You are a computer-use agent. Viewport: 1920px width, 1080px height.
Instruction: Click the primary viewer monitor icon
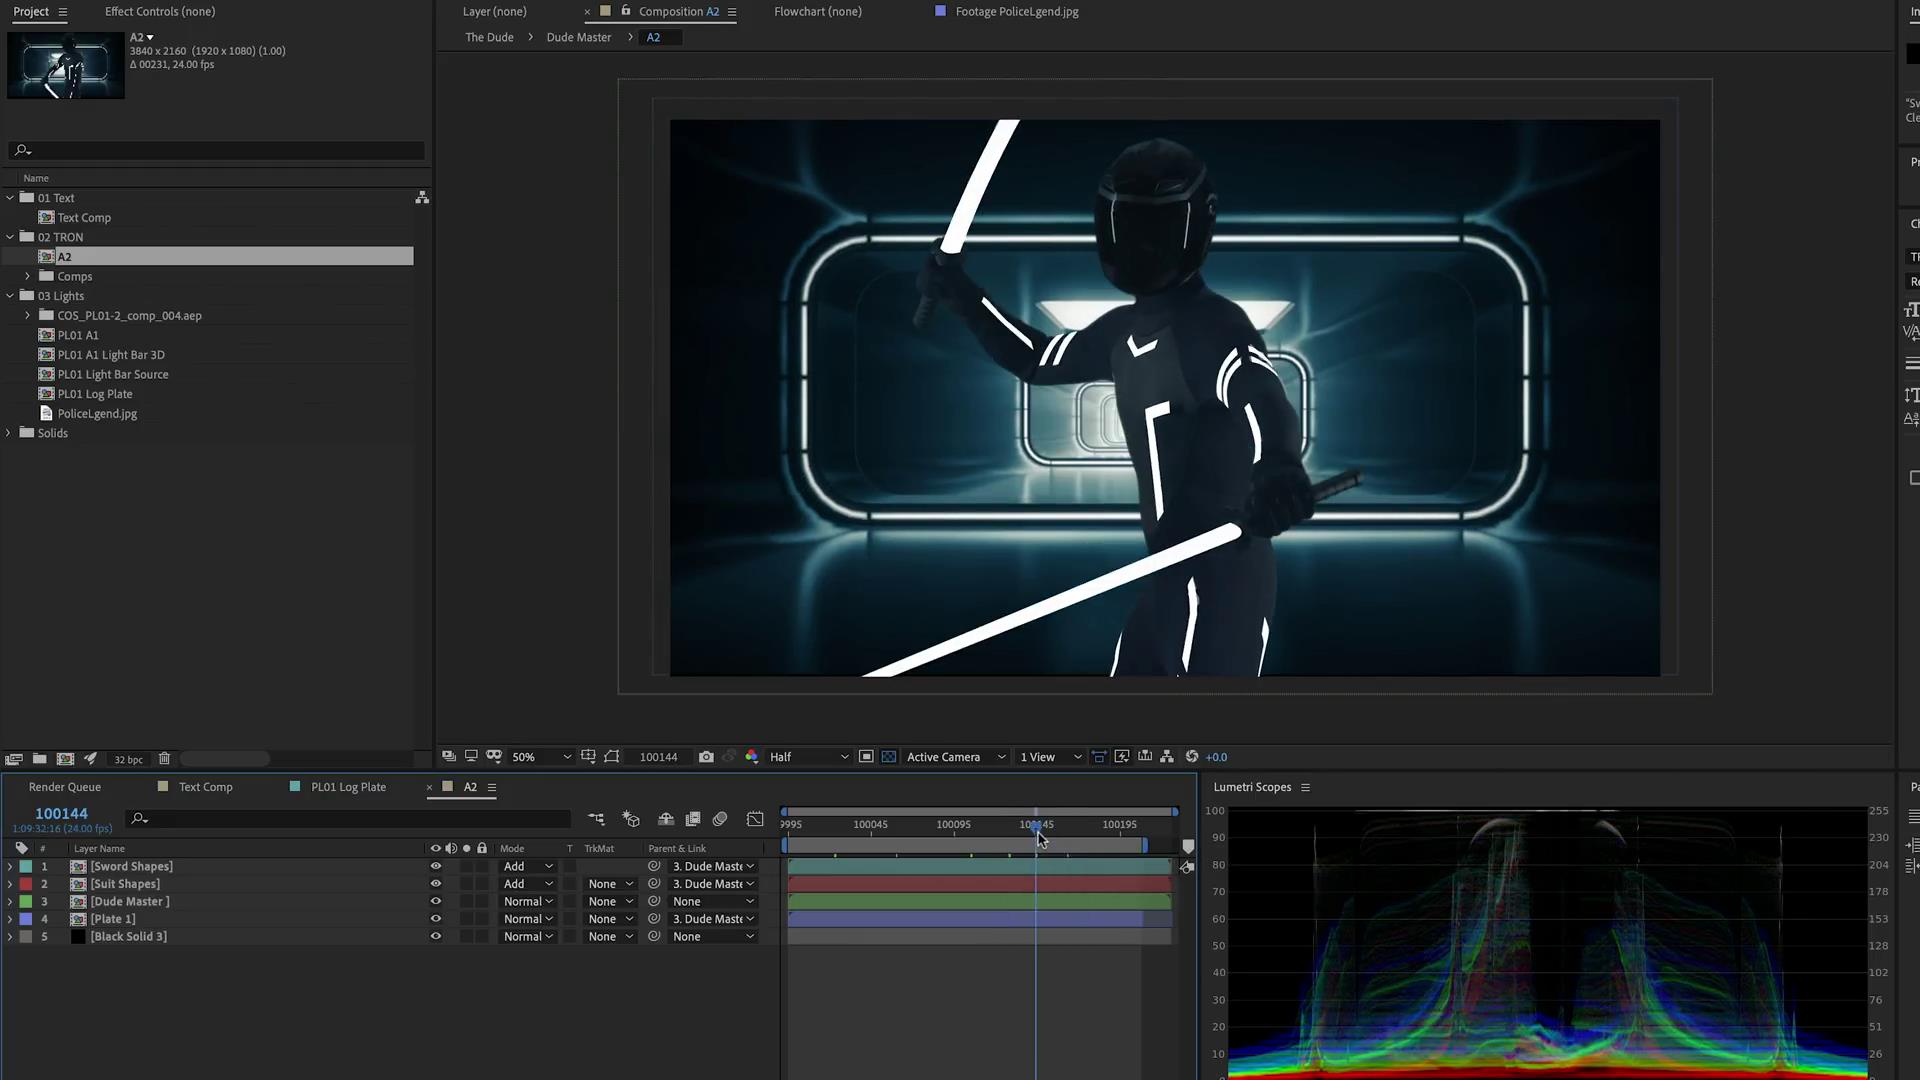(x=471, y=757)
